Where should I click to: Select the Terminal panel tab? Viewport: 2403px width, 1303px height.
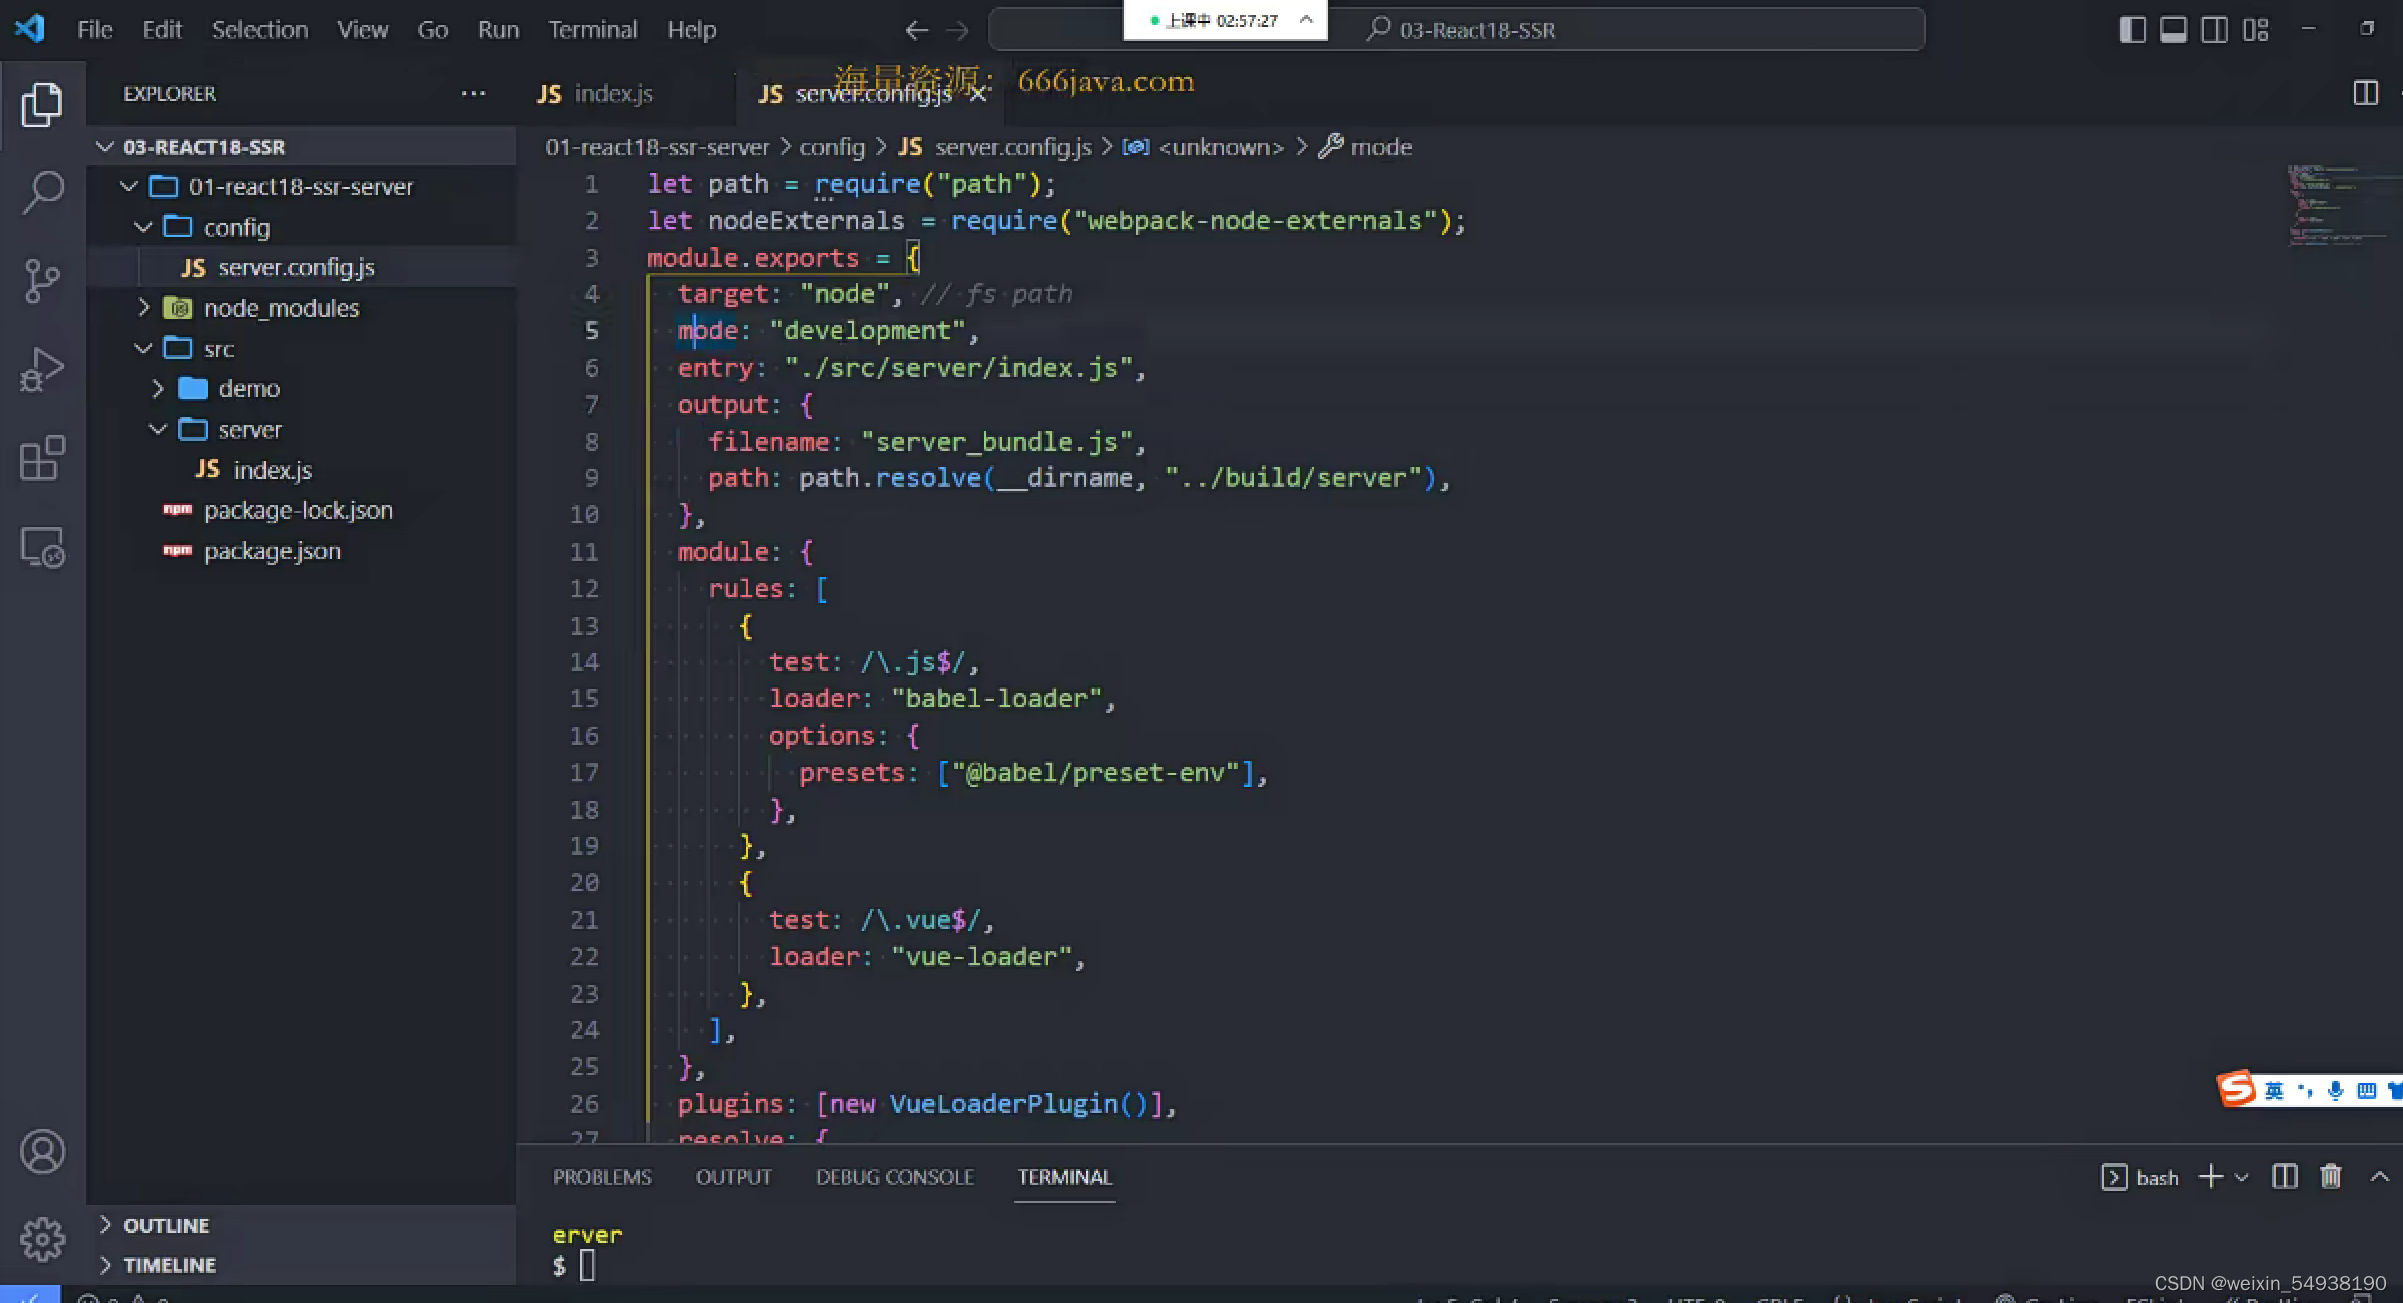(x=1064, y=1177)
